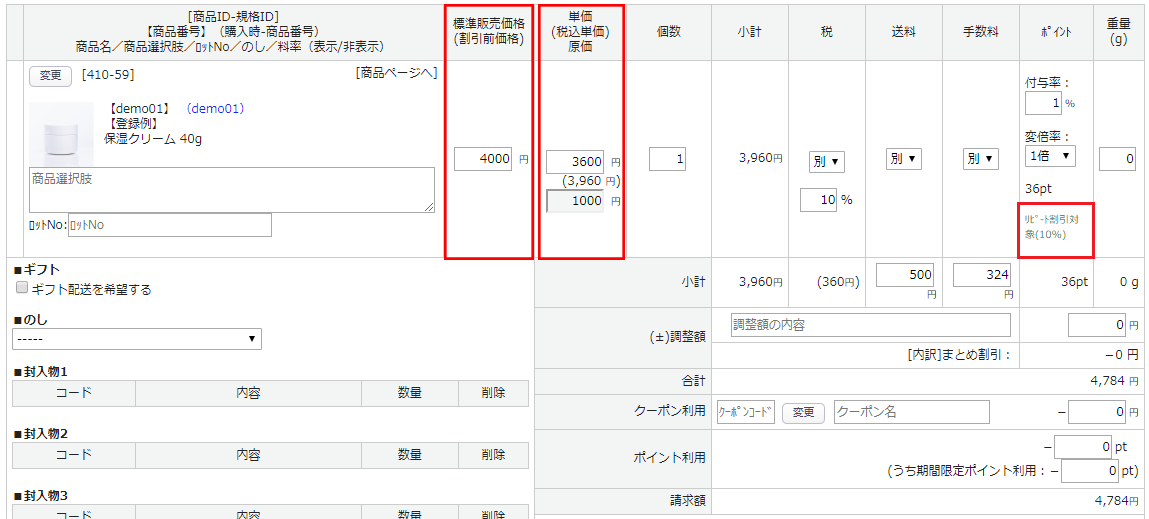Click the ポイント column header
Screen dimensions: 1149x519
point(1055,32)
